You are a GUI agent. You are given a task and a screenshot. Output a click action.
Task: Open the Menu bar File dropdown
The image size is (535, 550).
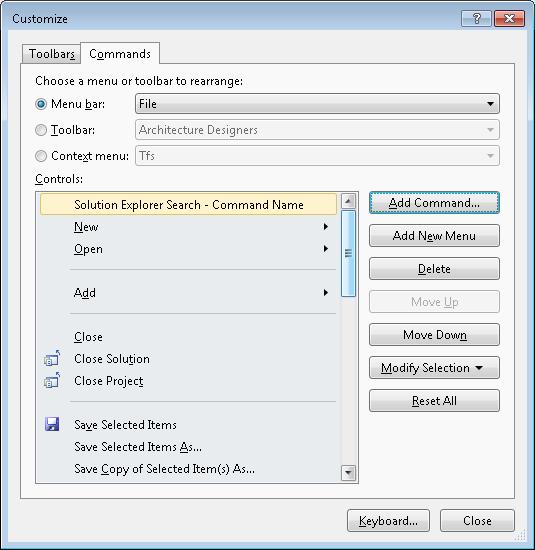pos(317,104)
